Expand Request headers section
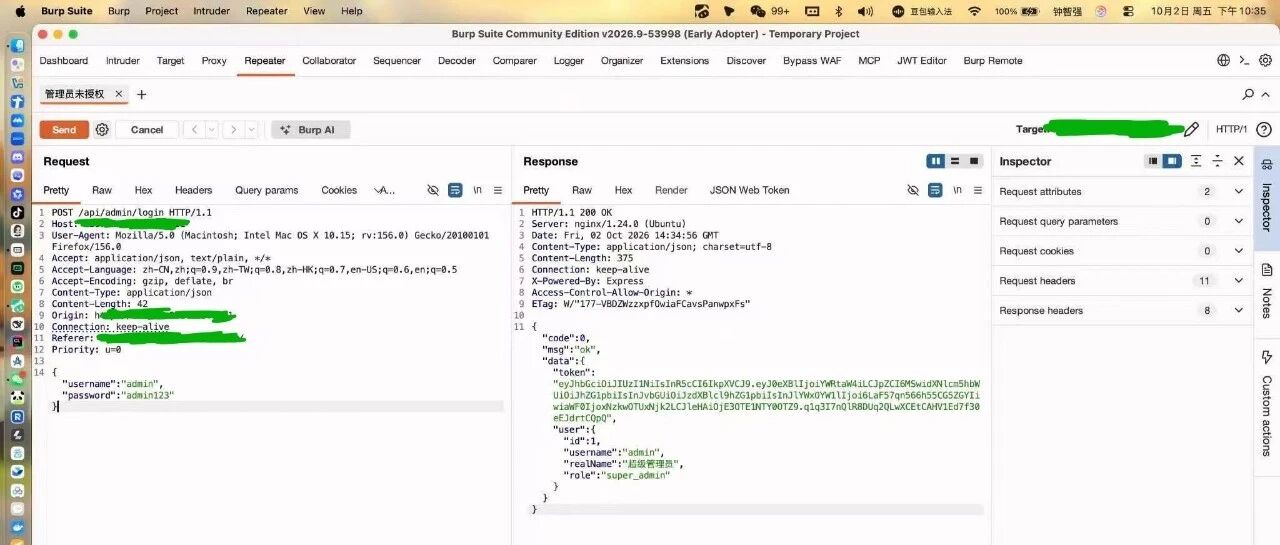Image resolution: width=1280 pixels, height=545 pixels. coord(1238,281)
